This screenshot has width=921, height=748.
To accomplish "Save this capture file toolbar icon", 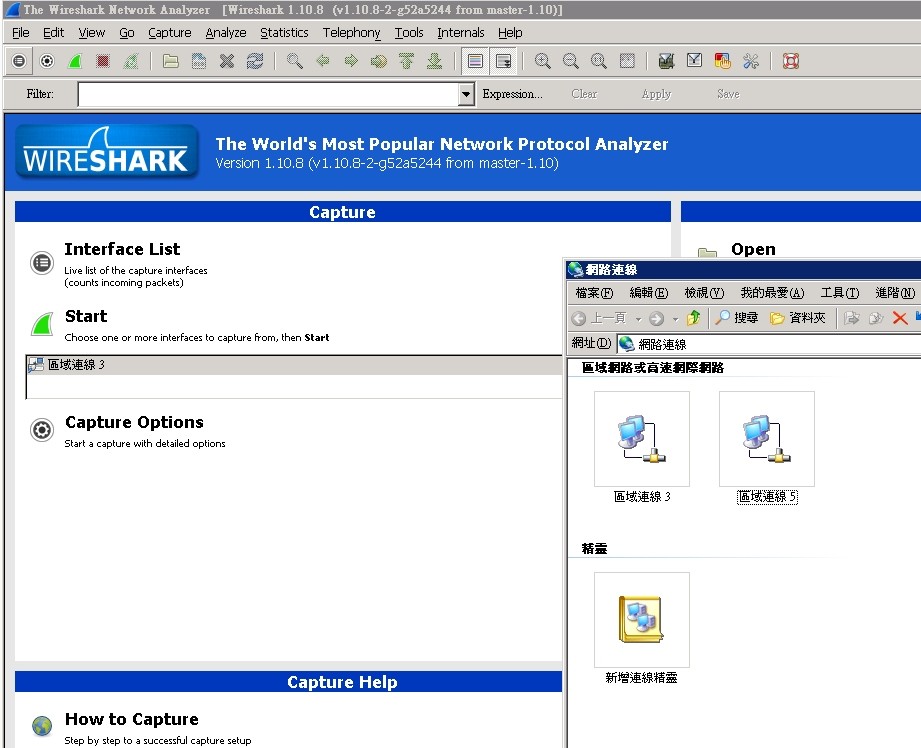I will click(x=199, y=61).
